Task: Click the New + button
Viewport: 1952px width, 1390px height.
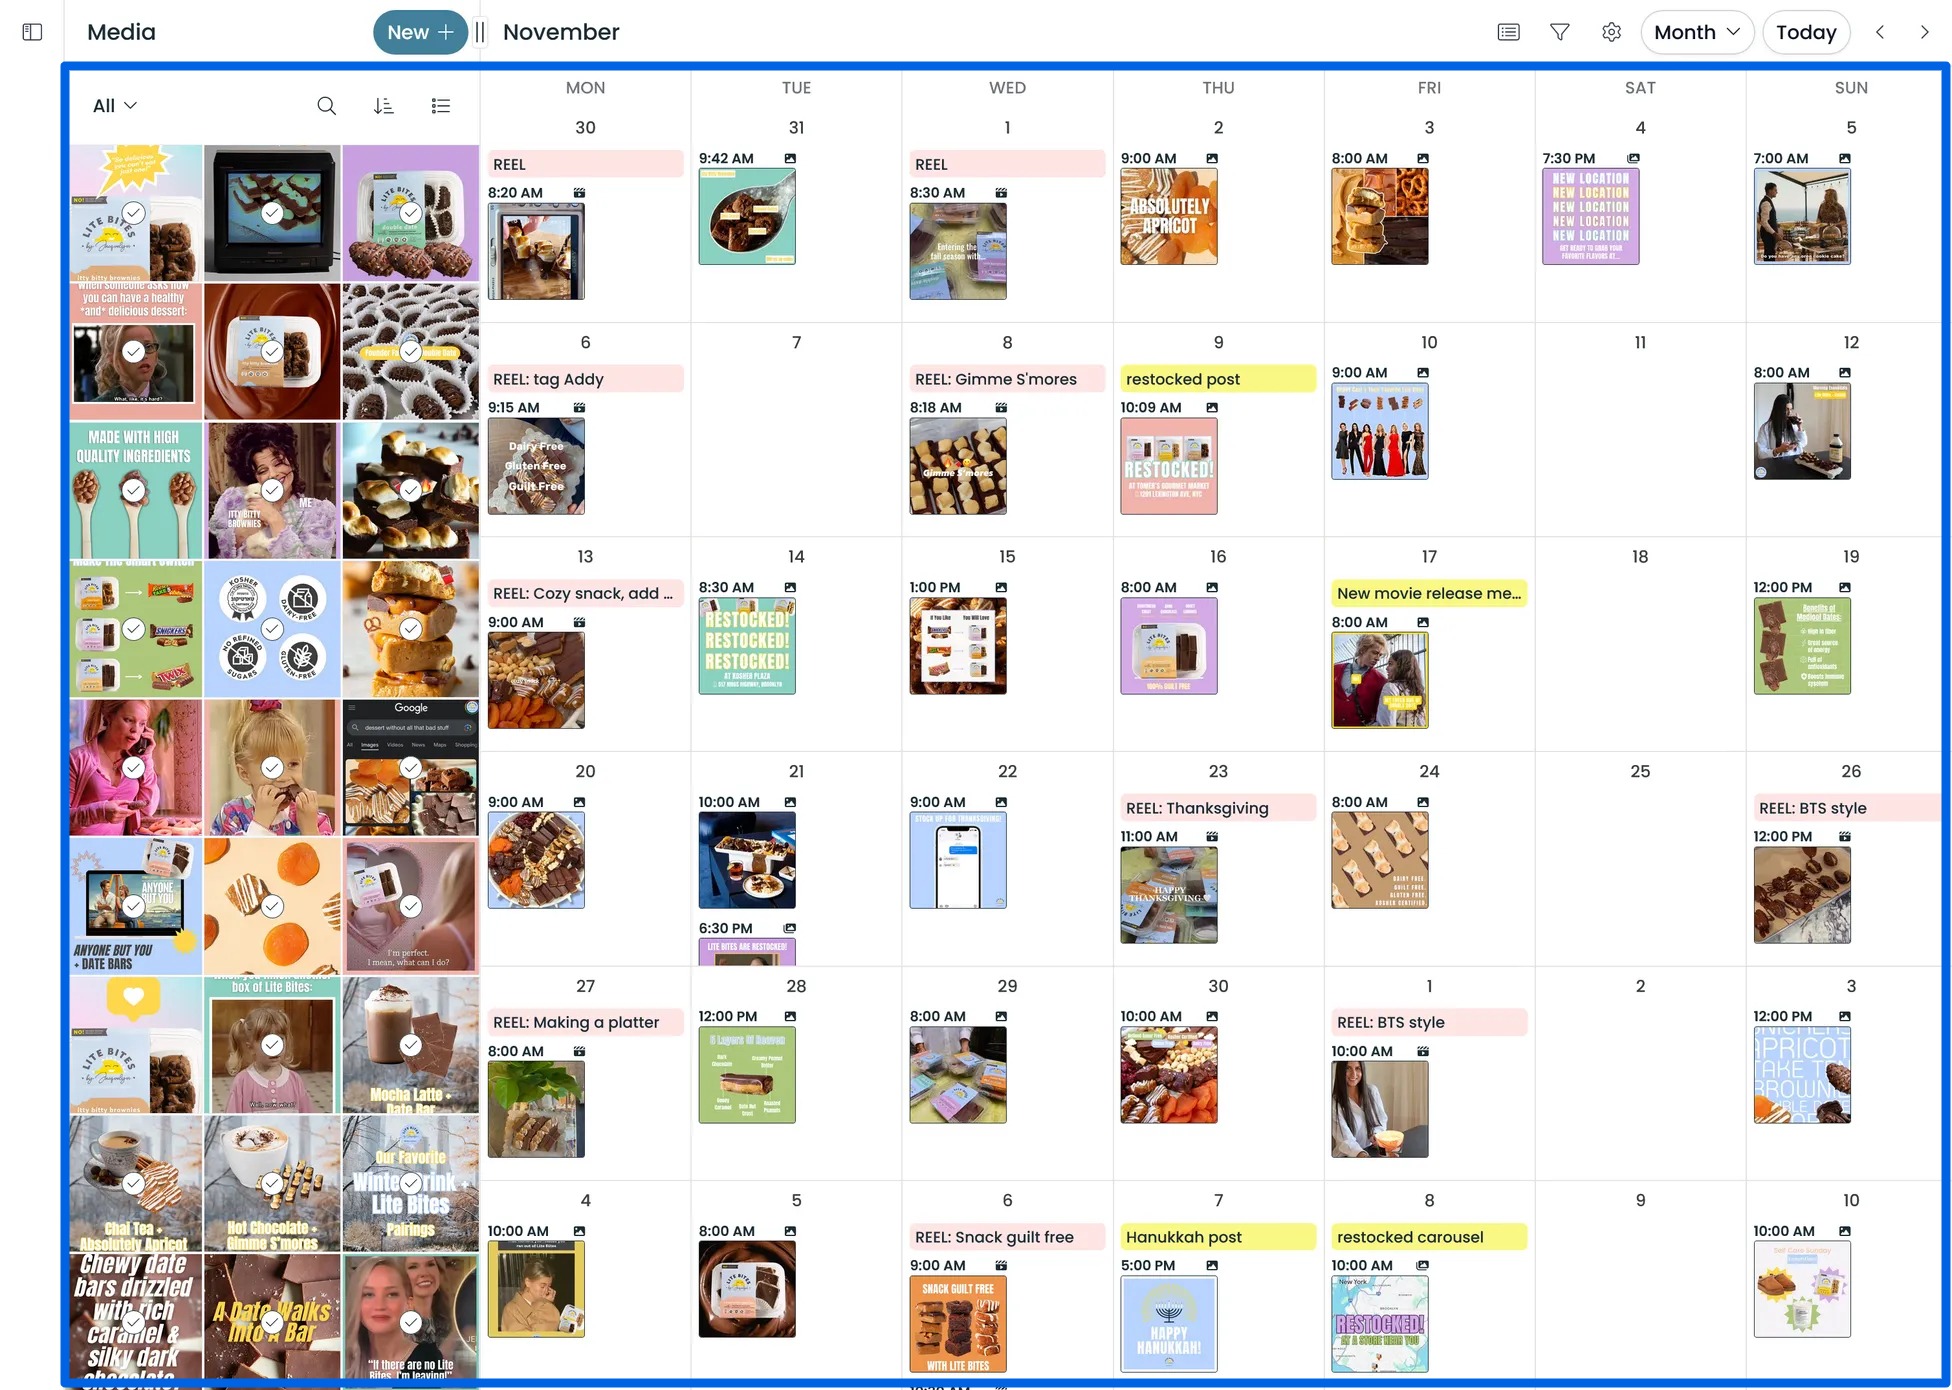Action: tap(419, 31)
